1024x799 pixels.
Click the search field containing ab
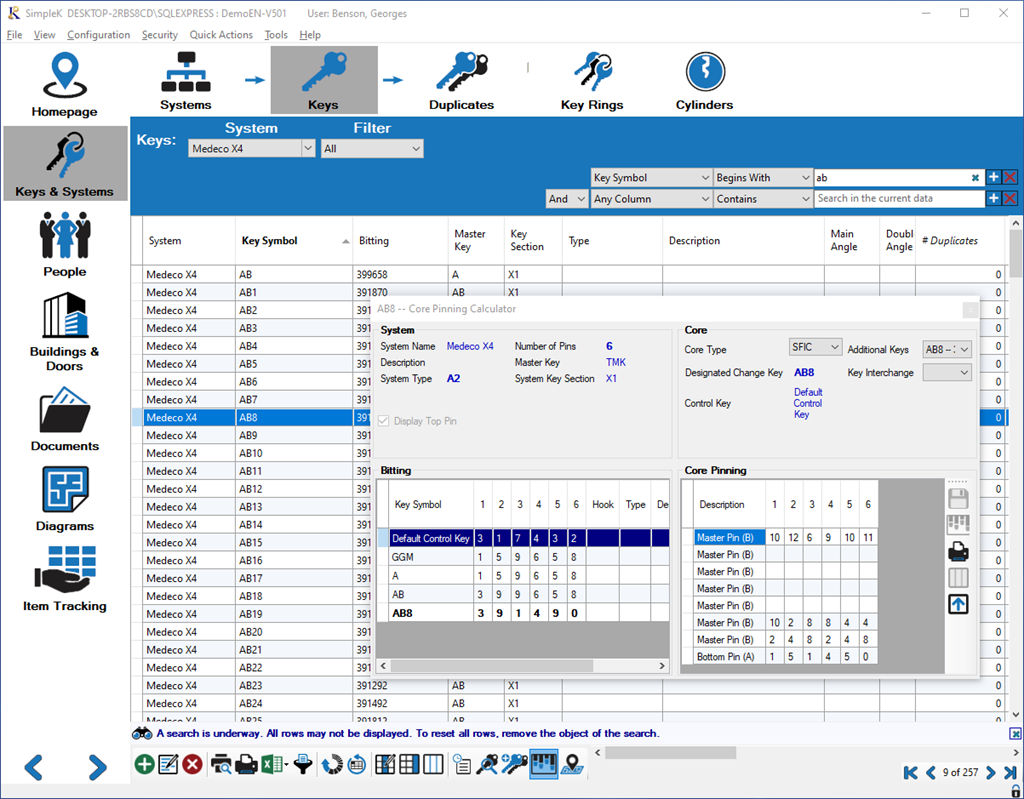pyautogui.click(x=890, y=177)
